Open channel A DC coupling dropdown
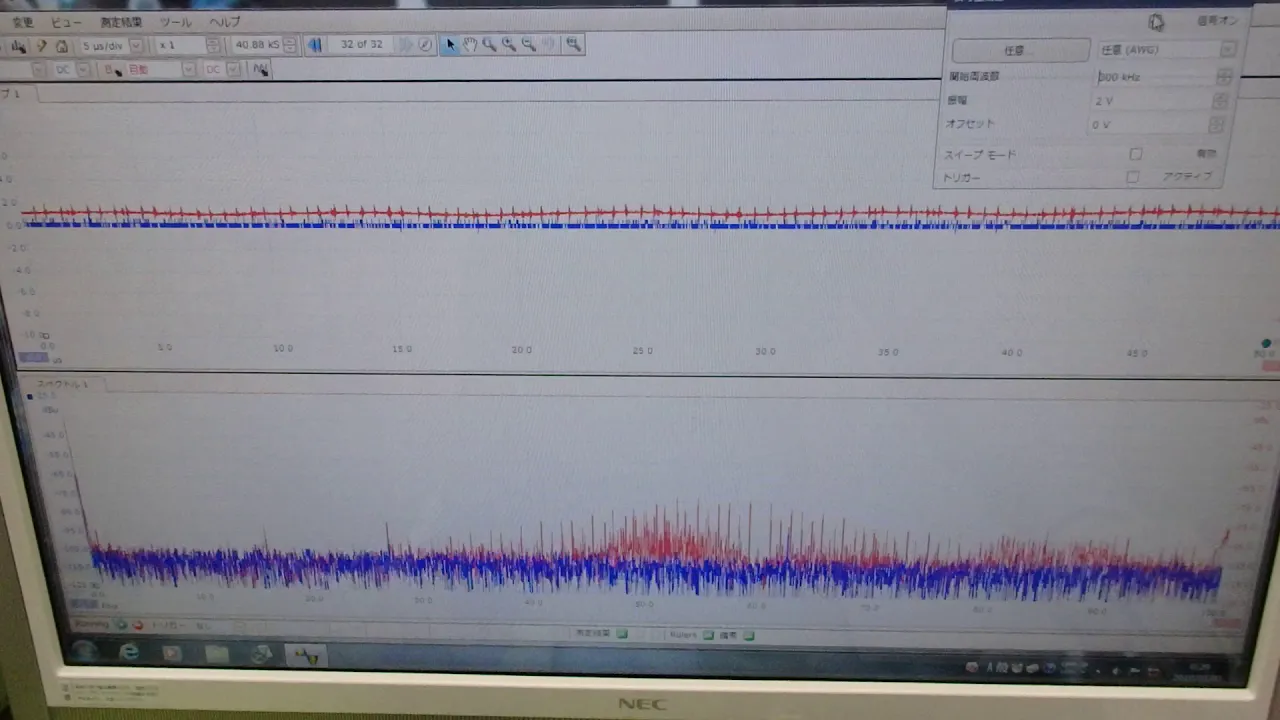 pyautogui.click(x=83, y=70)
